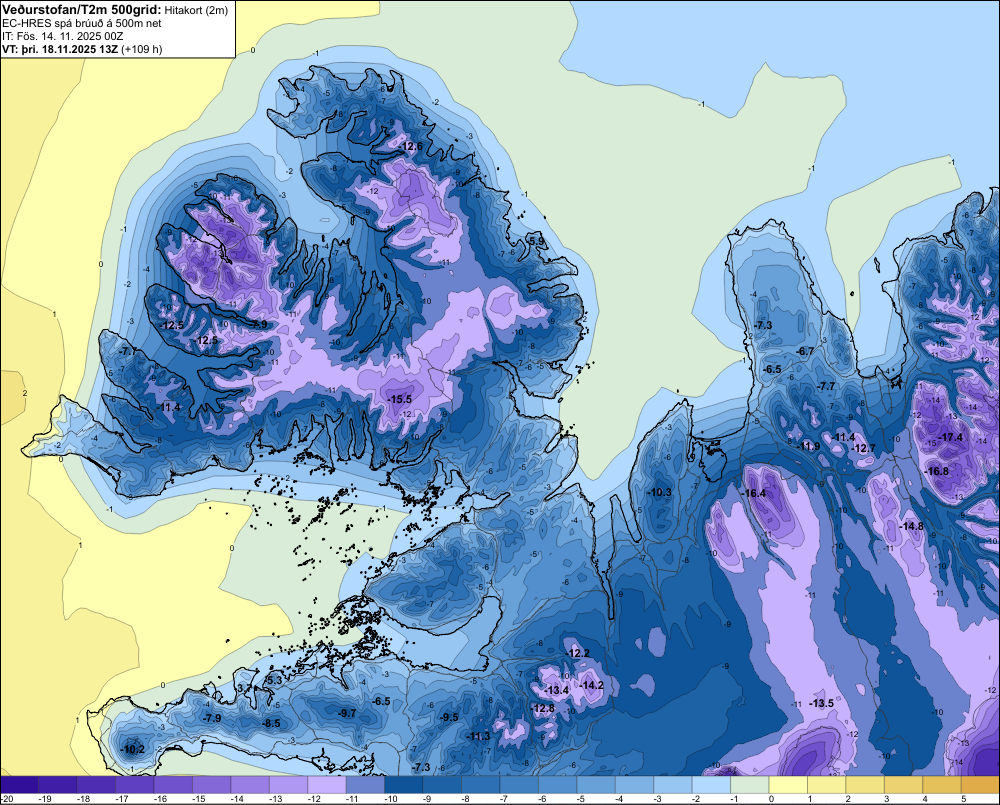The width and height of the screenshot is (1000, 805).
Task: Click the -10.2 temperature label
Action: pos(133,750)
